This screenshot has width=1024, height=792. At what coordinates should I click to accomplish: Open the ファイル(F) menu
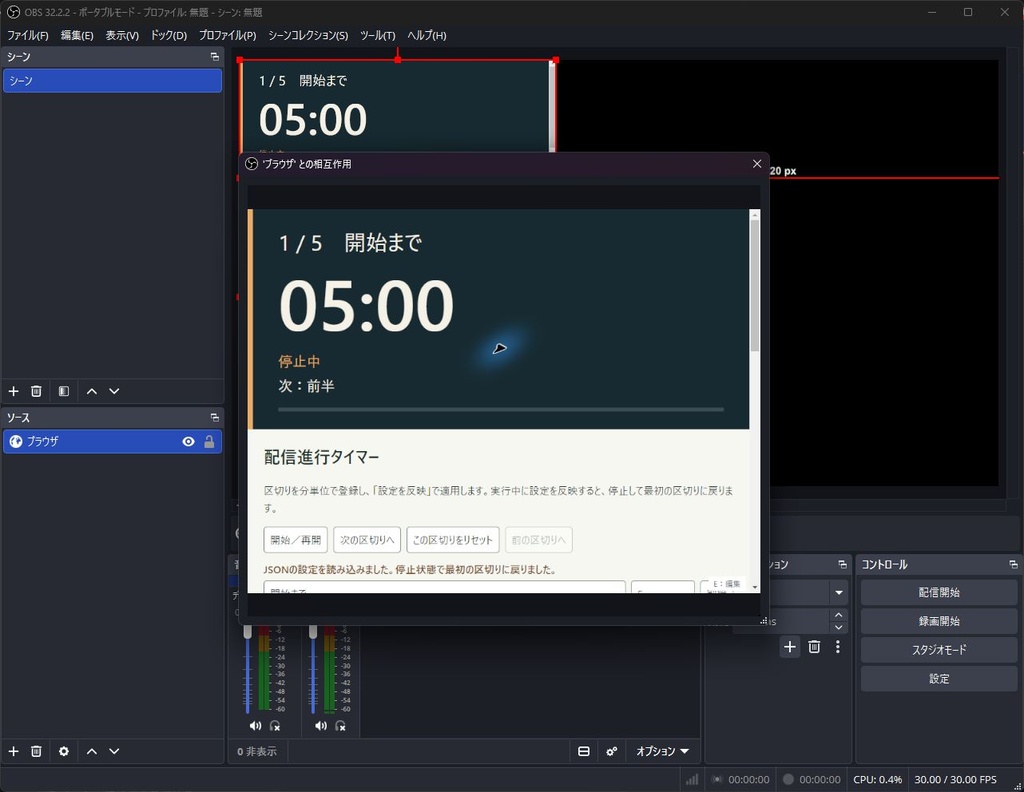coord(27,35)
